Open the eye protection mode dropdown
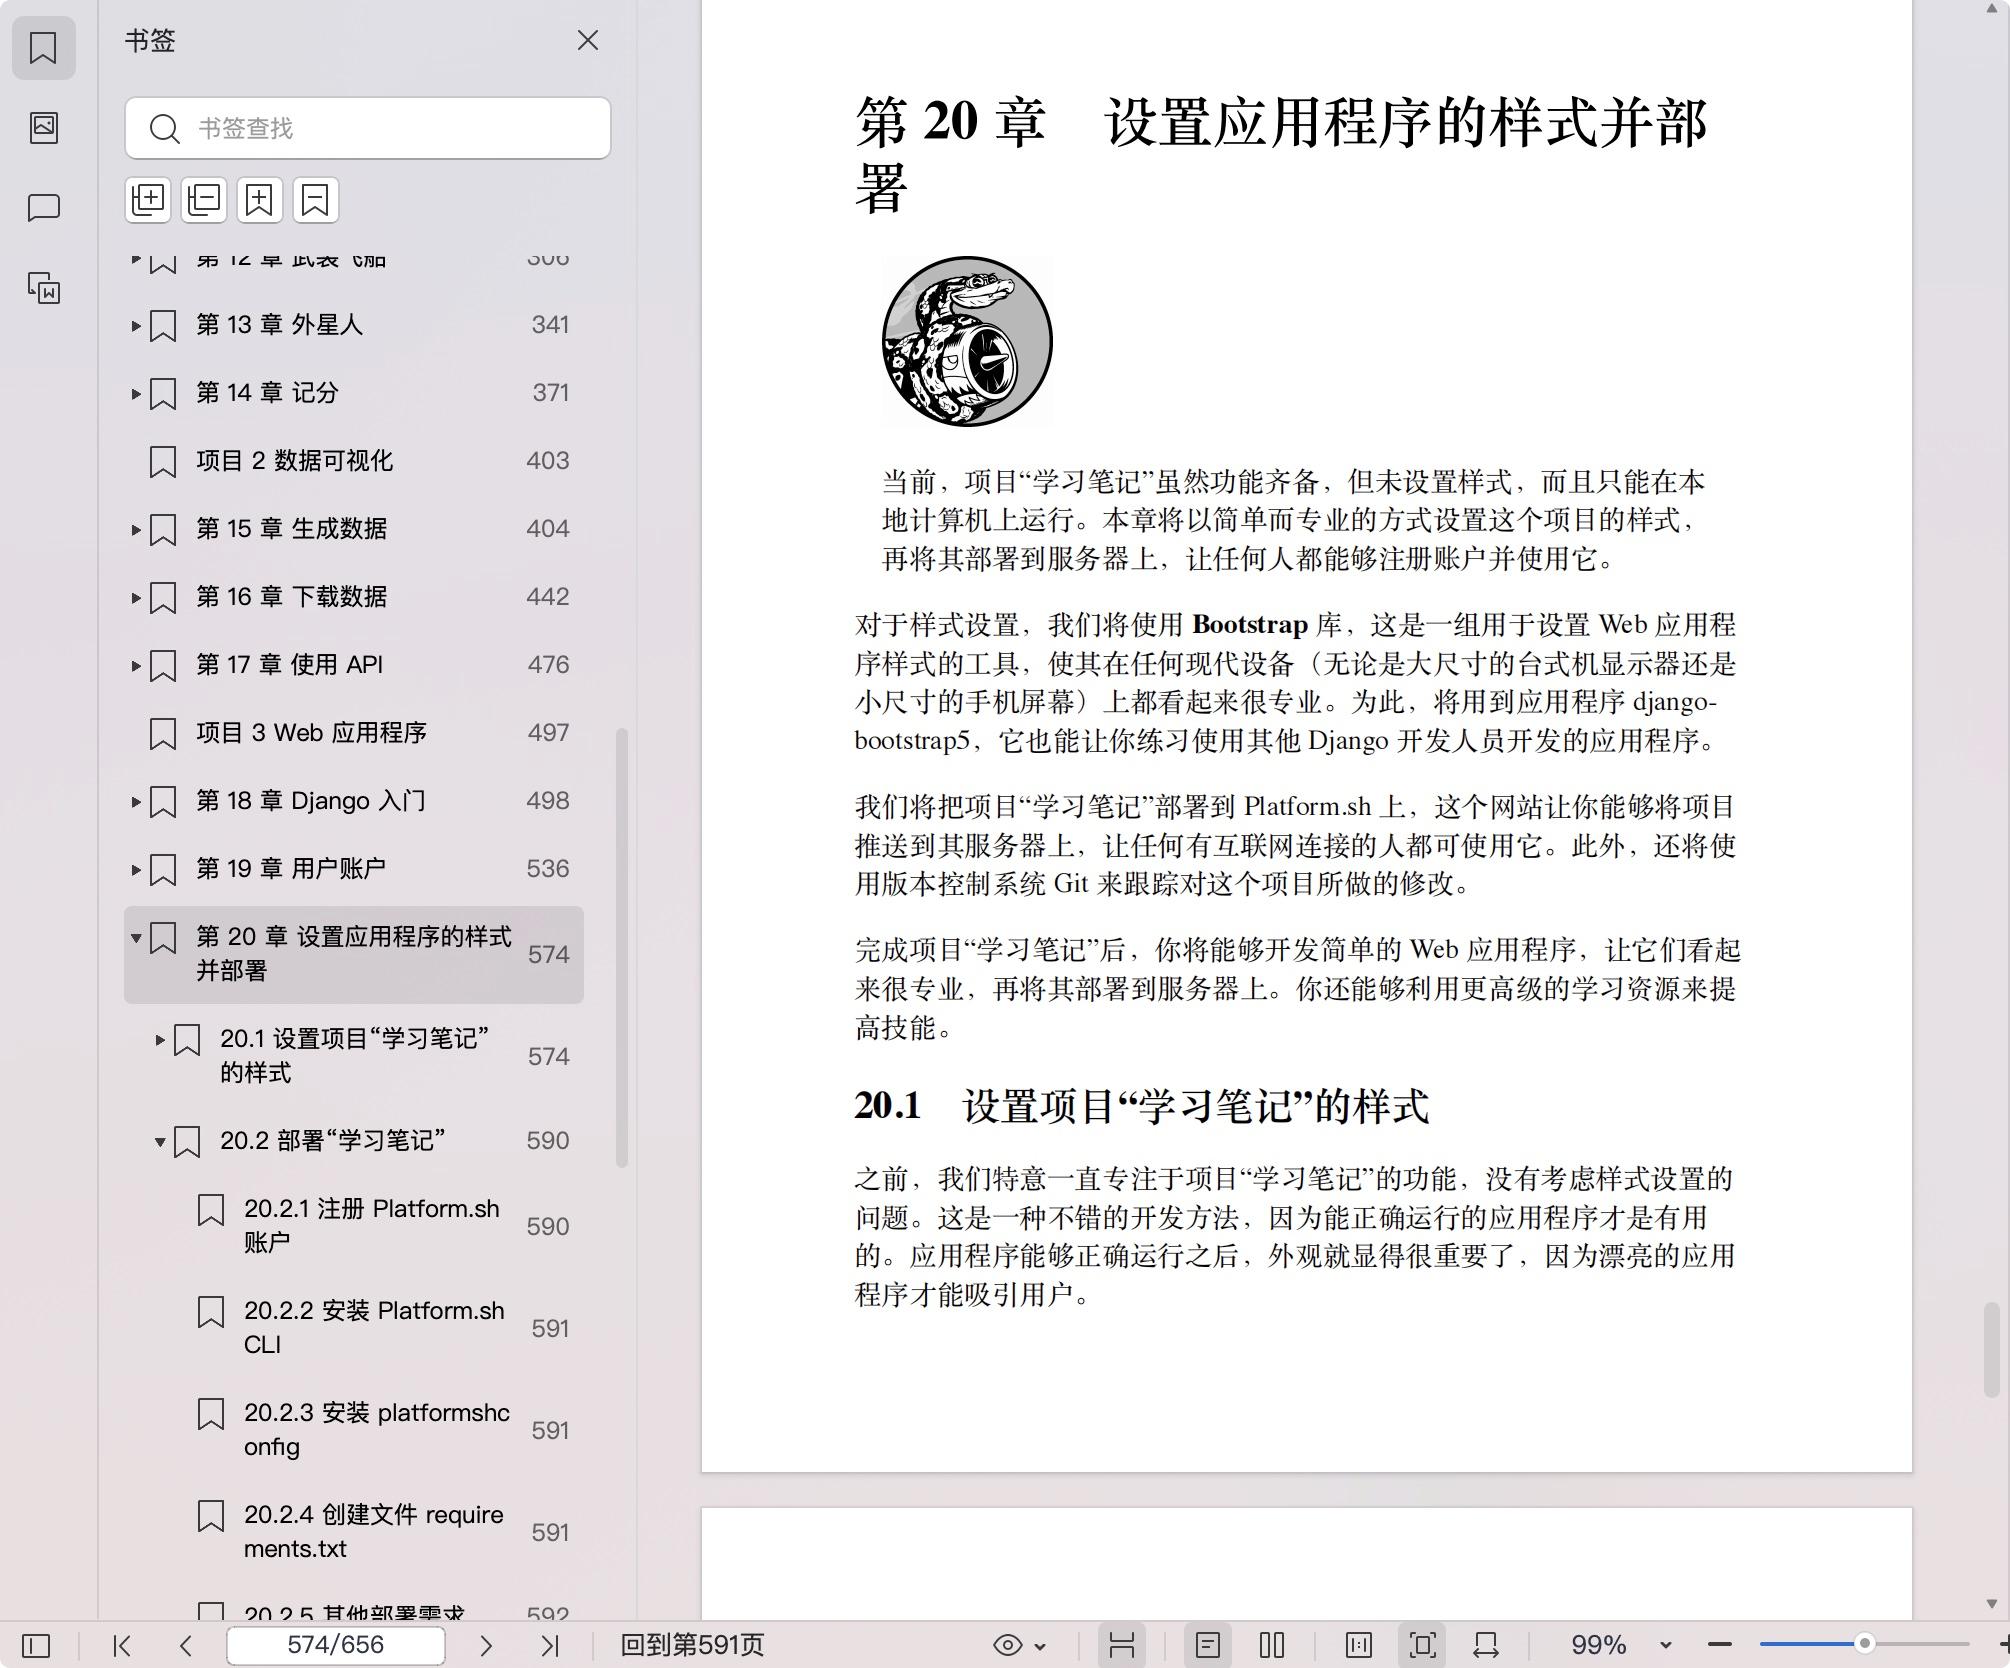 [x=1020, y=1645]
